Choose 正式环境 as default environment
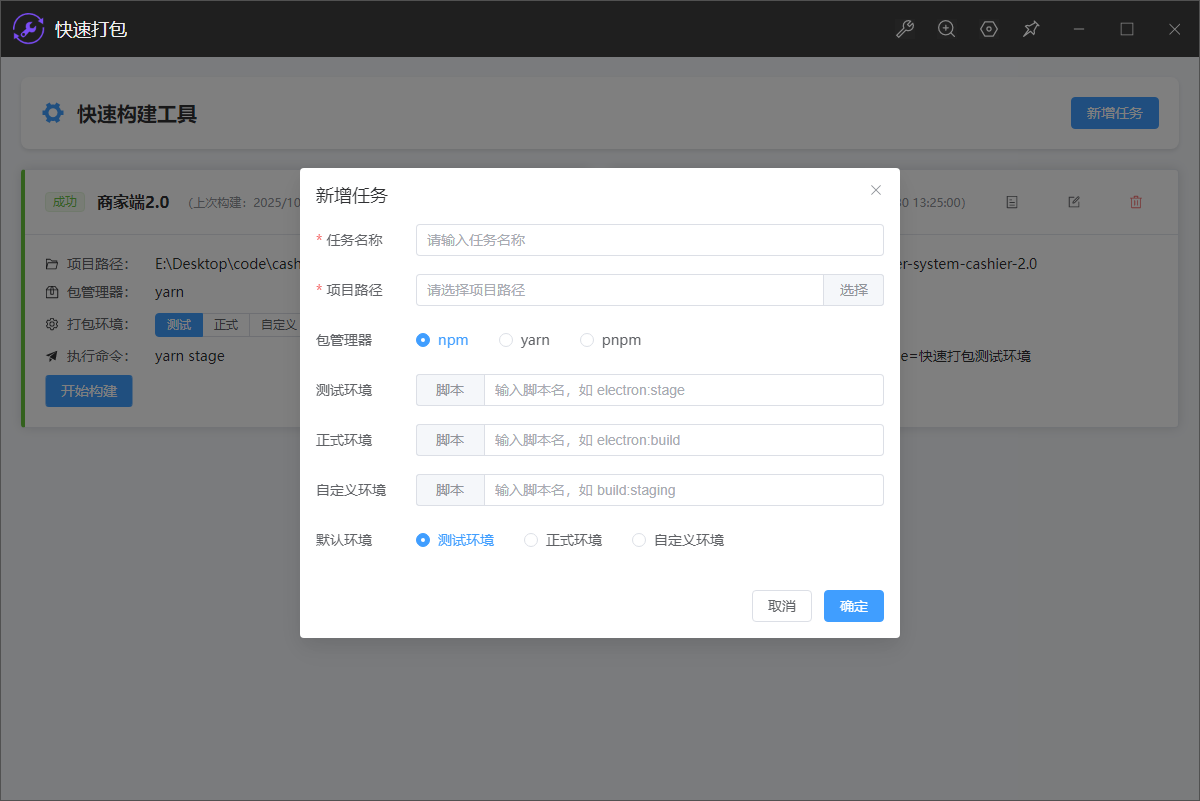The width and height of the screenshot is (1200, 801). click(531, 540)
